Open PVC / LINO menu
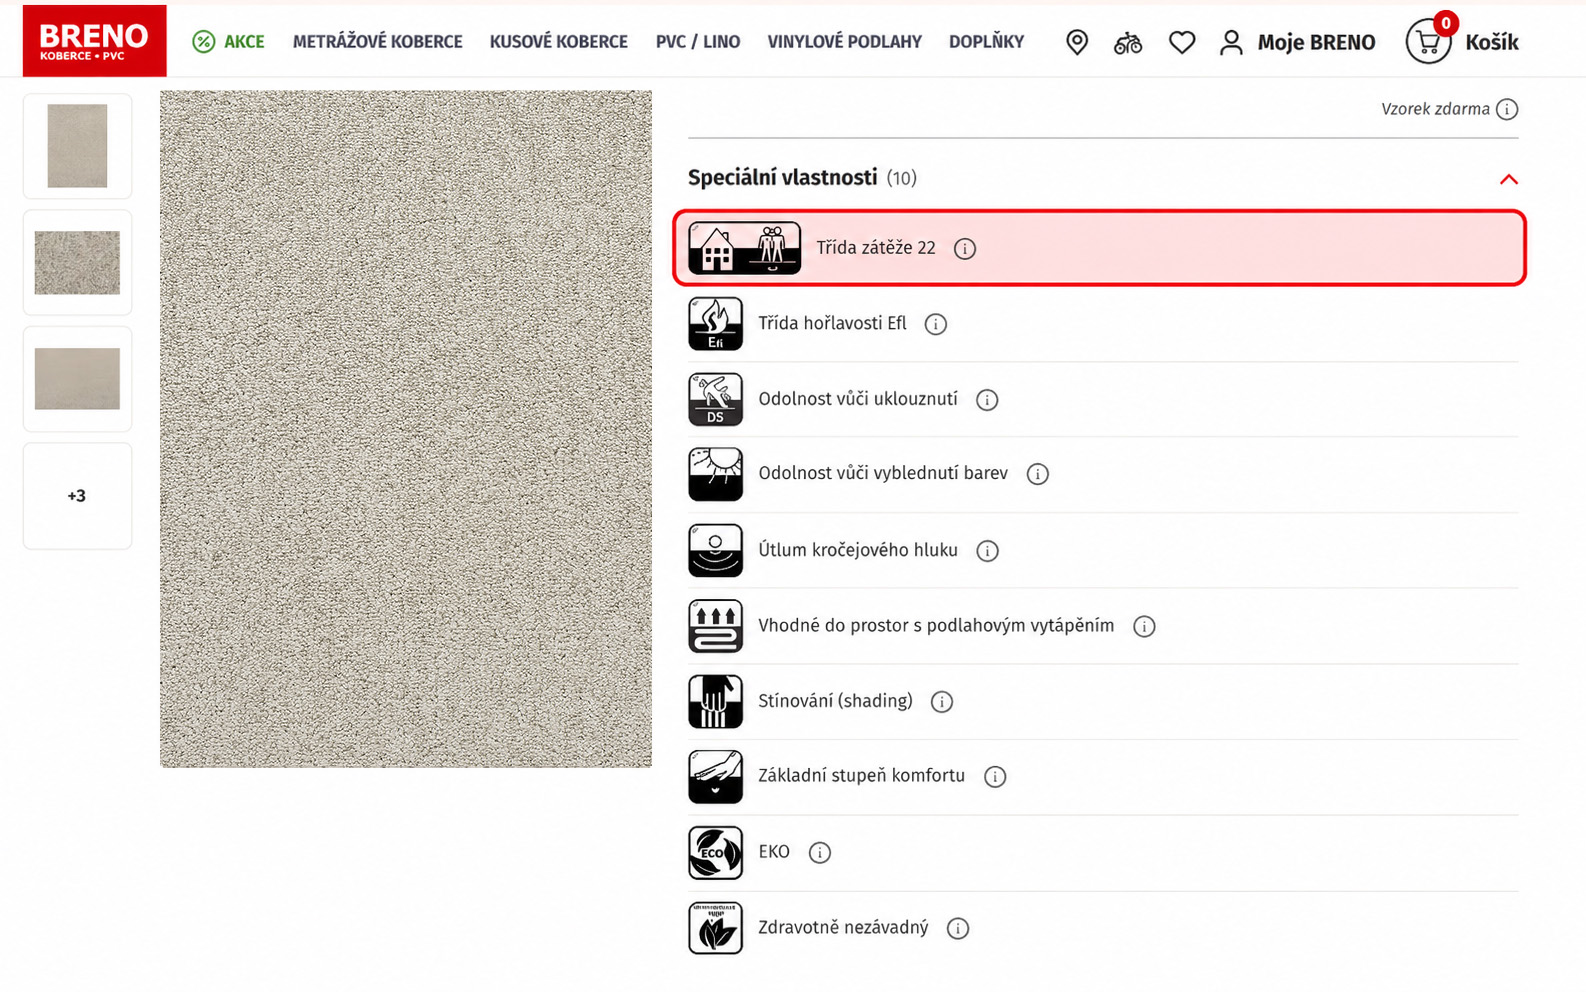Image resolution: width=1586 pixels, height=992 pixels. pyautogui.click(x=698, y=42)
